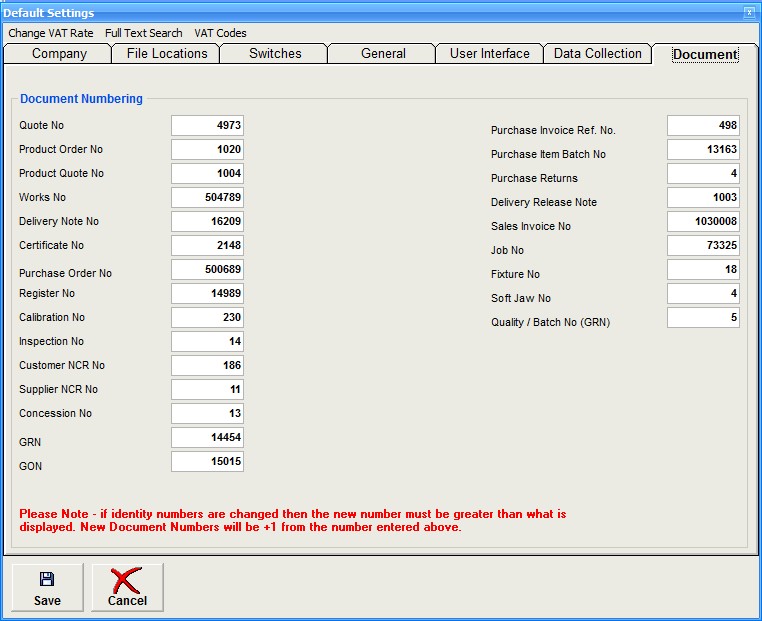Switch to the File Locations tab
This screenshot has height=621, width=762.
(167, 54)
